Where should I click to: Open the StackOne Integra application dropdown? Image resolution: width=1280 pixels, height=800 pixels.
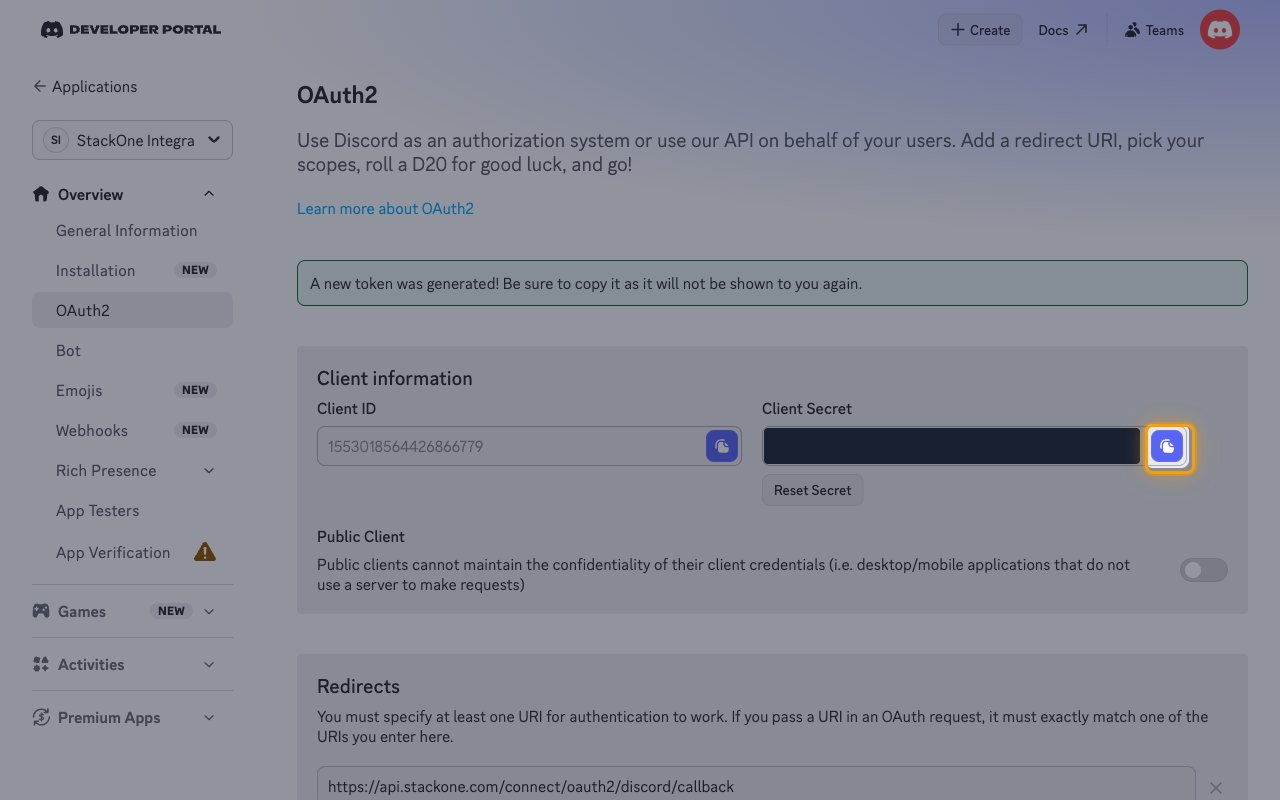[x=132, y=140]
